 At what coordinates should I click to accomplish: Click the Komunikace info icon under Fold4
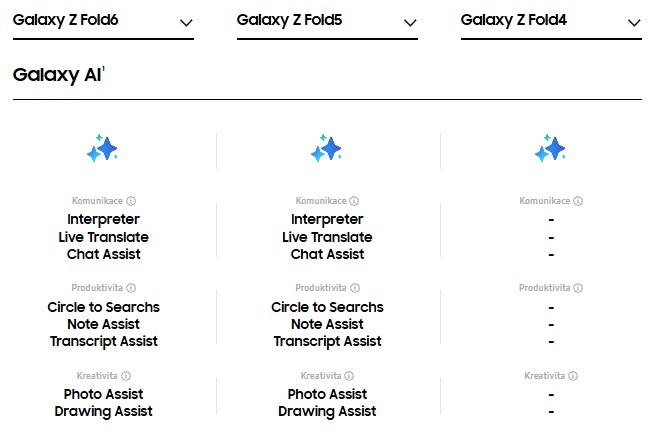coord(578,201)
